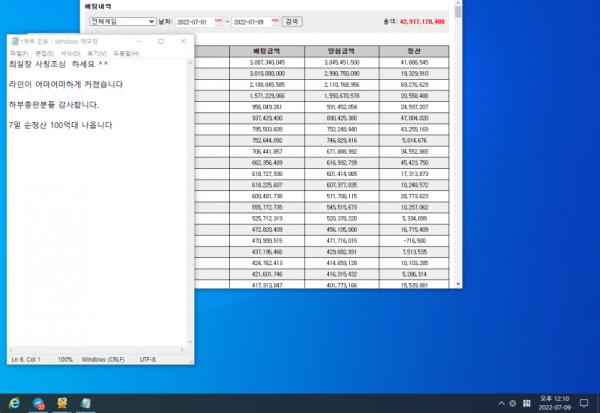Open Notepad's 서식 menu
Screen dimensions: 600x413
[x=70, y=52]
